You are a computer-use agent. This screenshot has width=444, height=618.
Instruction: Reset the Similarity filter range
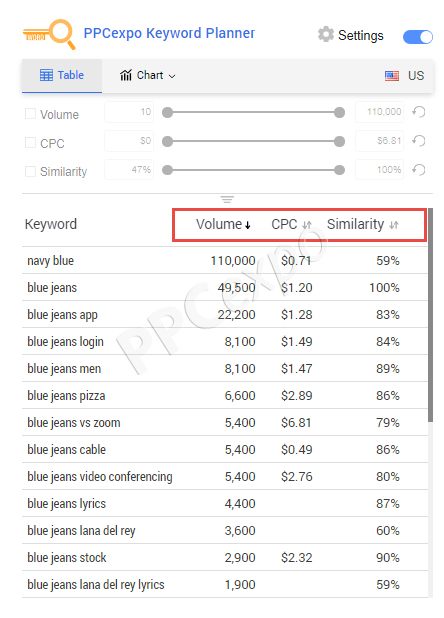click(419, 170)
